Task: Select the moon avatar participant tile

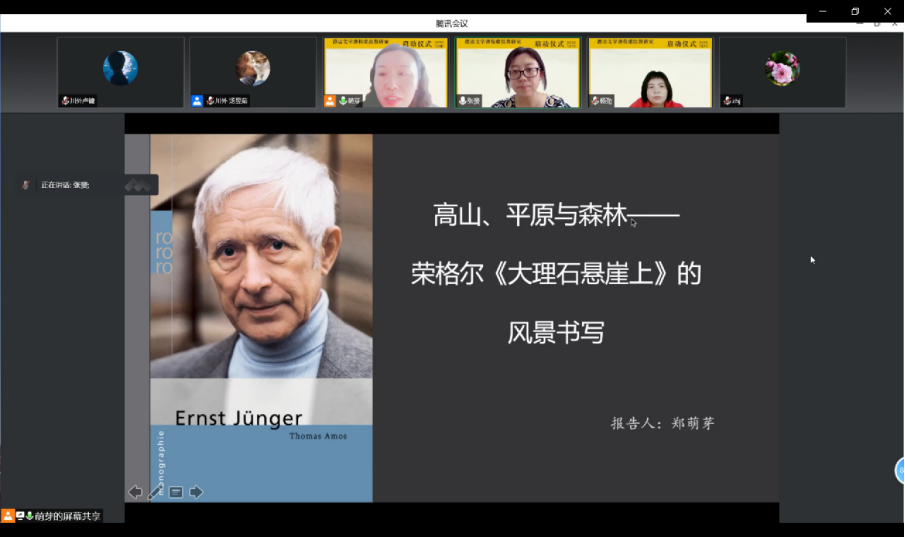Action: (120, 71)
